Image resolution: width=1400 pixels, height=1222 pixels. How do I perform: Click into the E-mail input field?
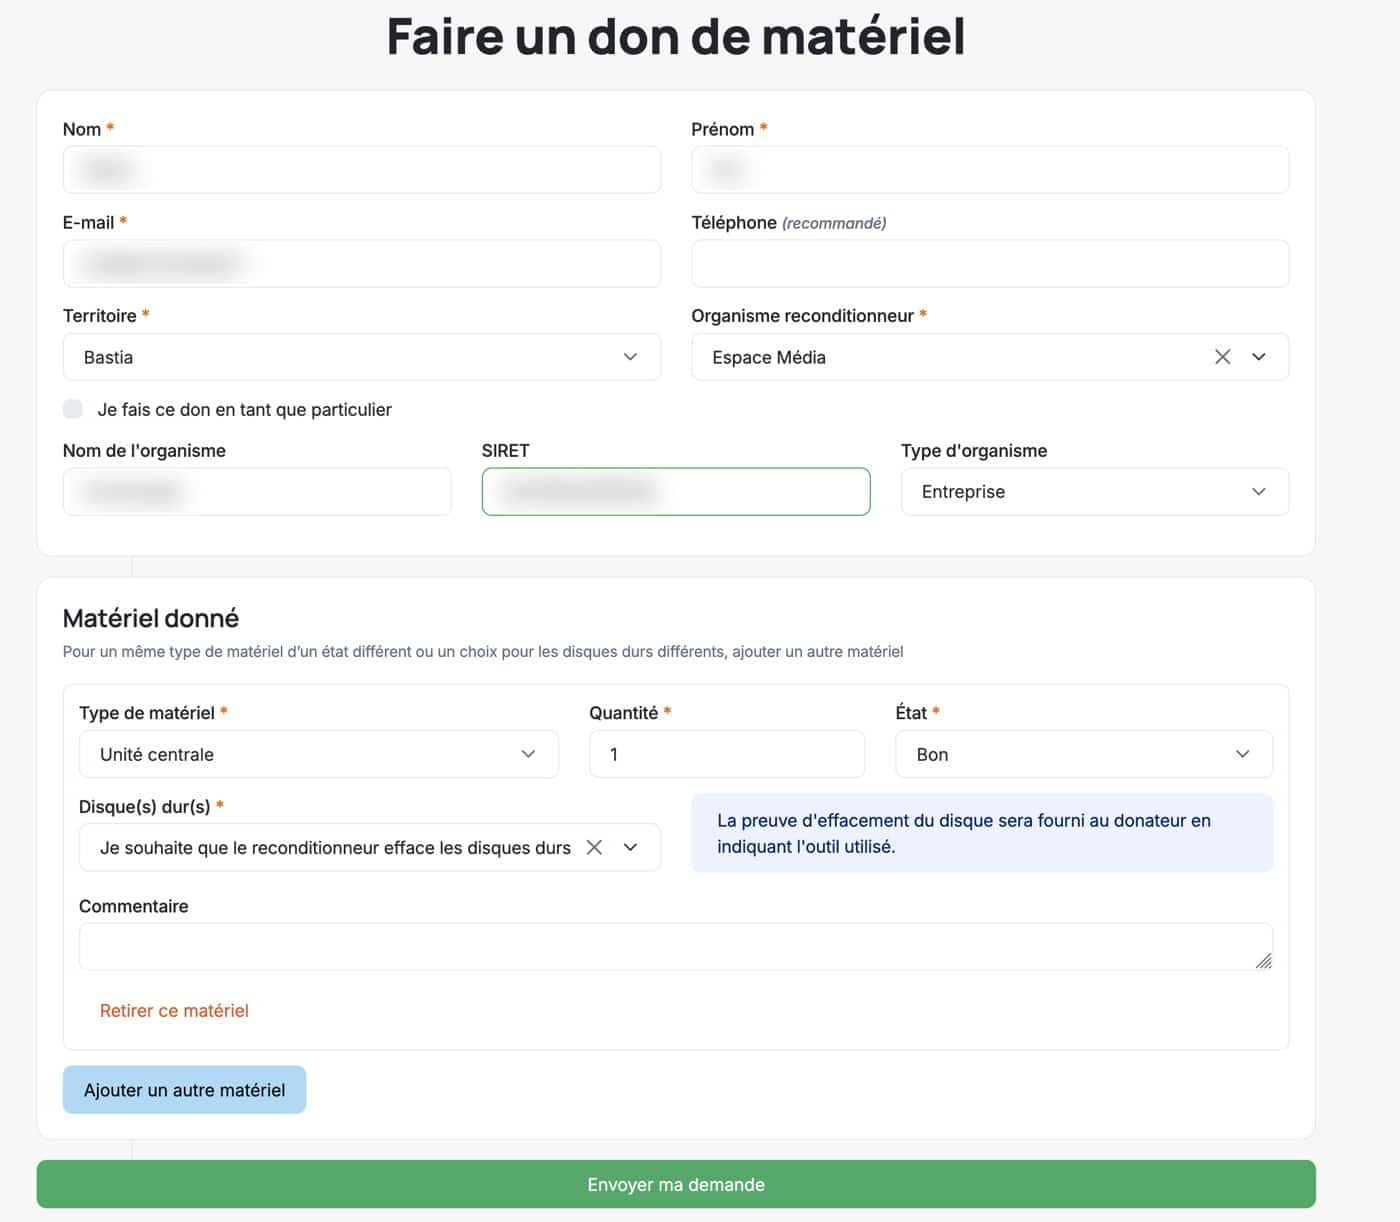pos(362,264)
